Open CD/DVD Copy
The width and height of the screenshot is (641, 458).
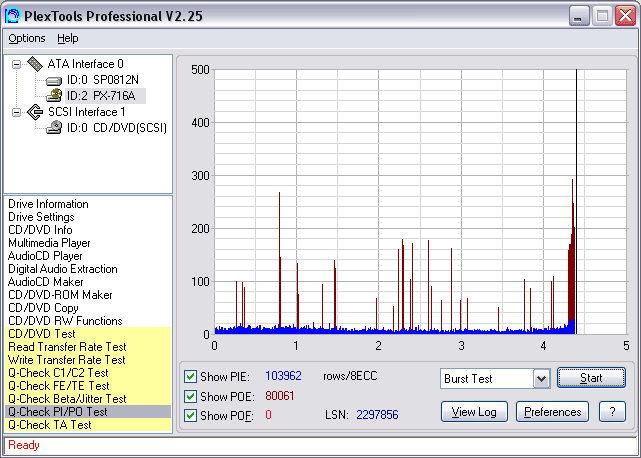(43, 308)
